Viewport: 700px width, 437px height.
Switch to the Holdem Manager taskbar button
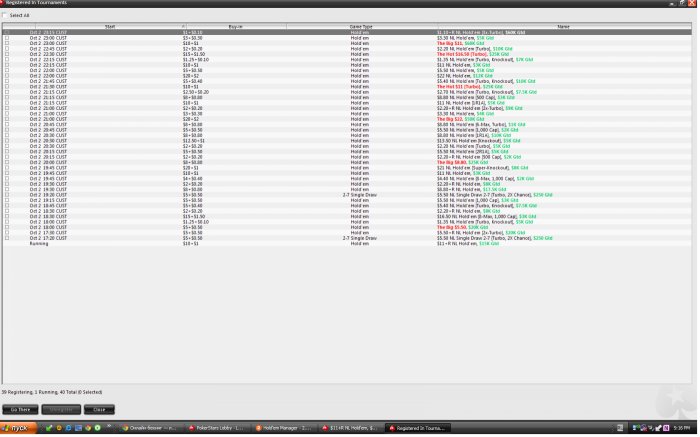point(284,429)
